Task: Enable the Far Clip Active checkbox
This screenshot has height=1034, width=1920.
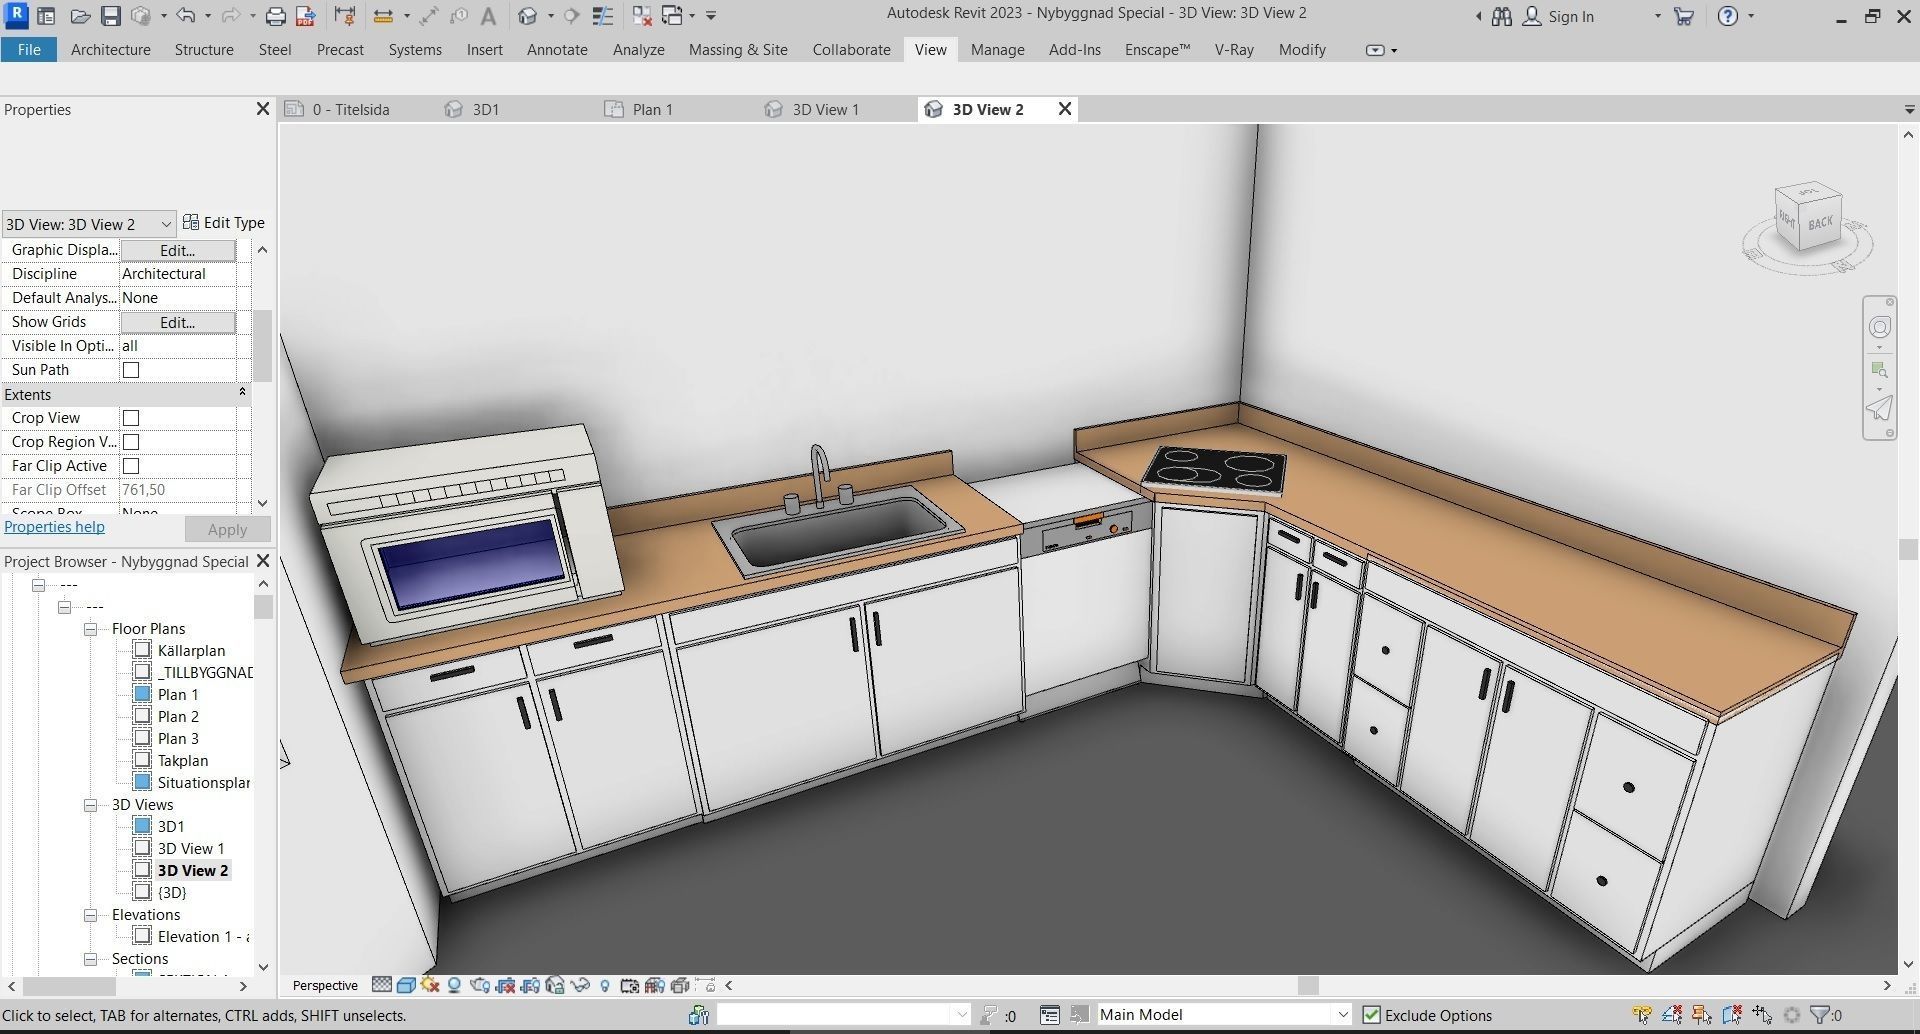Action: 131,466
